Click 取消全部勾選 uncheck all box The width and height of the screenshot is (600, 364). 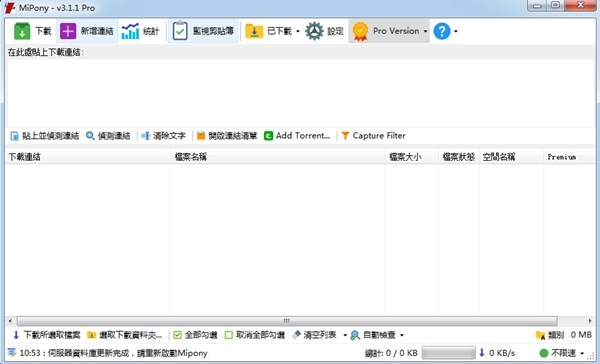[229, 335]
